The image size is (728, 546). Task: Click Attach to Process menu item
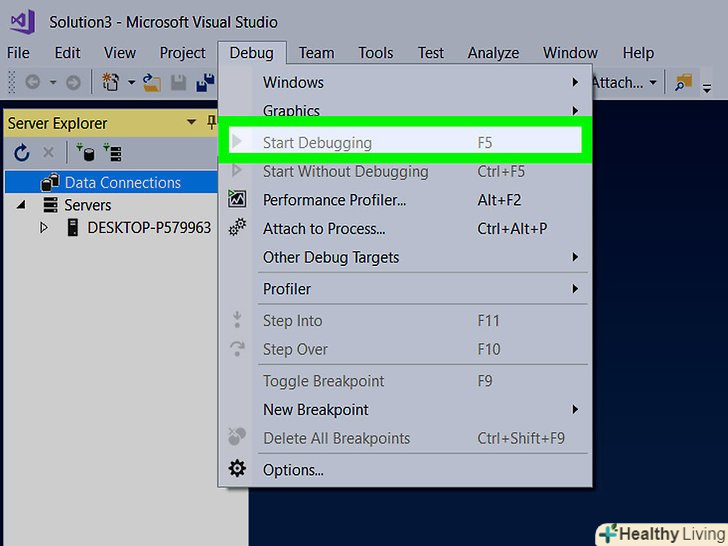point(324,229)
